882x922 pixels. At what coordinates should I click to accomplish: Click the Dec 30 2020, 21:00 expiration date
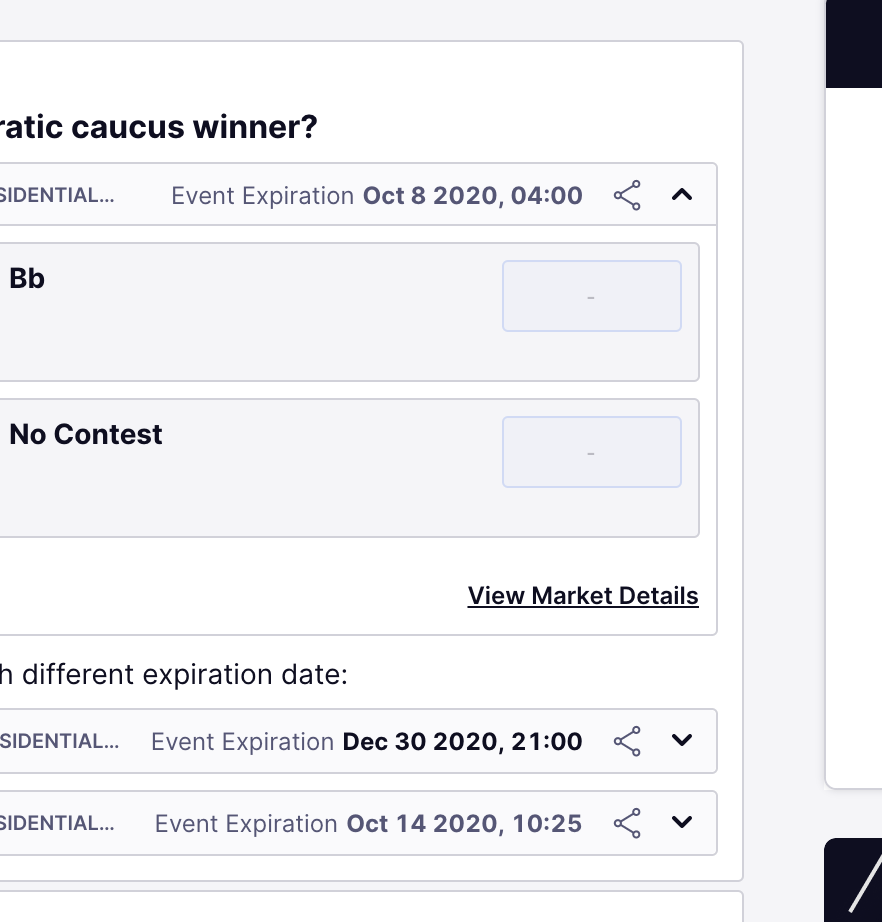(x=462, y=741)
